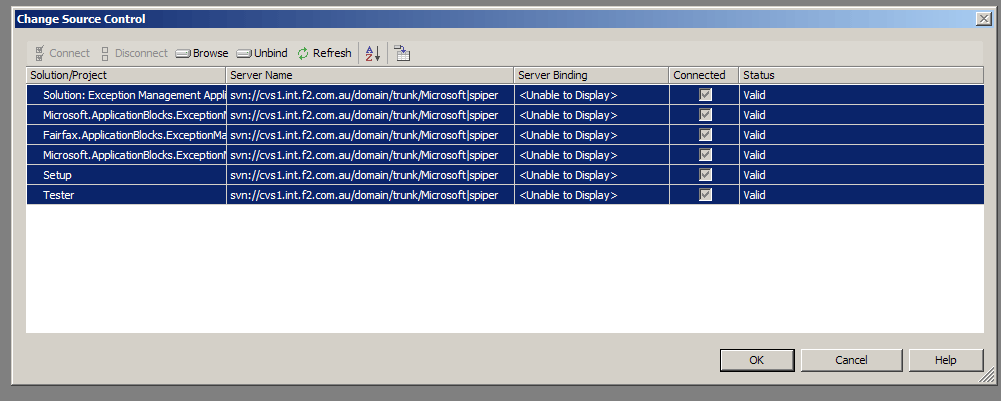1001x401 pixels.
Task: Sort by the Status column header
Action: coord(860,75)
